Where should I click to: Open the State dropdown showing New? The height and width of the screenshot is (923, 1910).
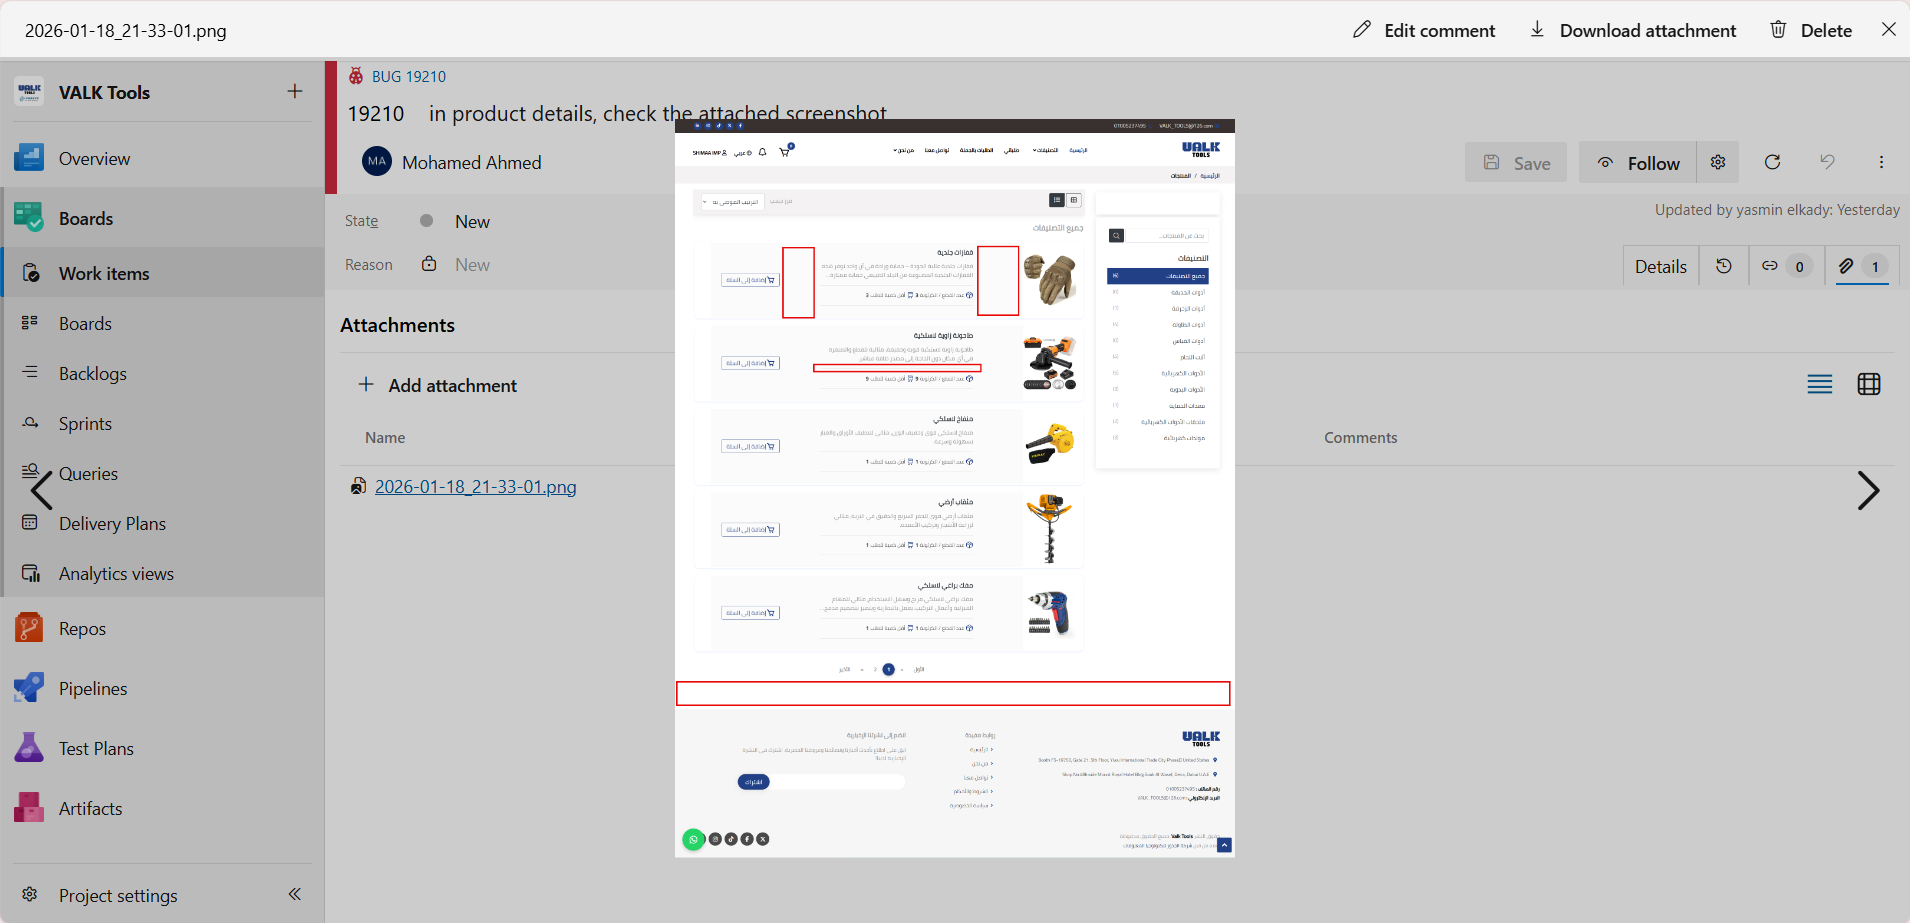472,221
